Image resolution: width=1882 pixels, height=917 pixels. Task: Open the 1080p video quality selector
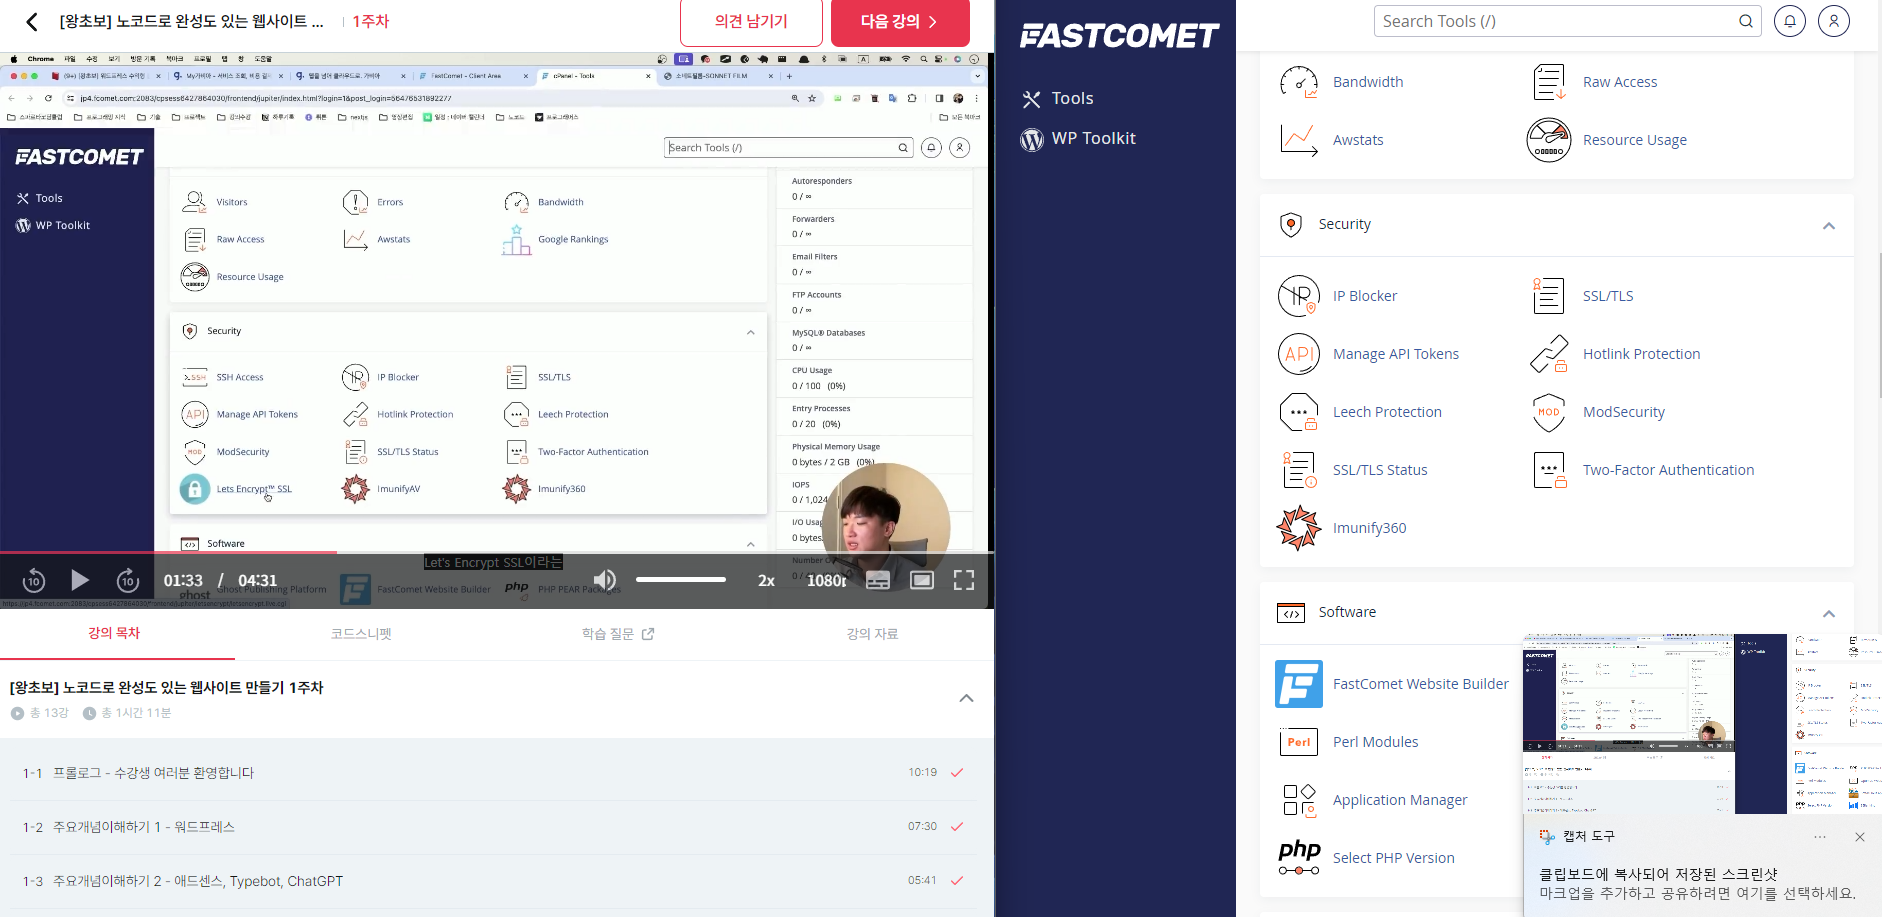pyautogui.click(x=827, y=581)
